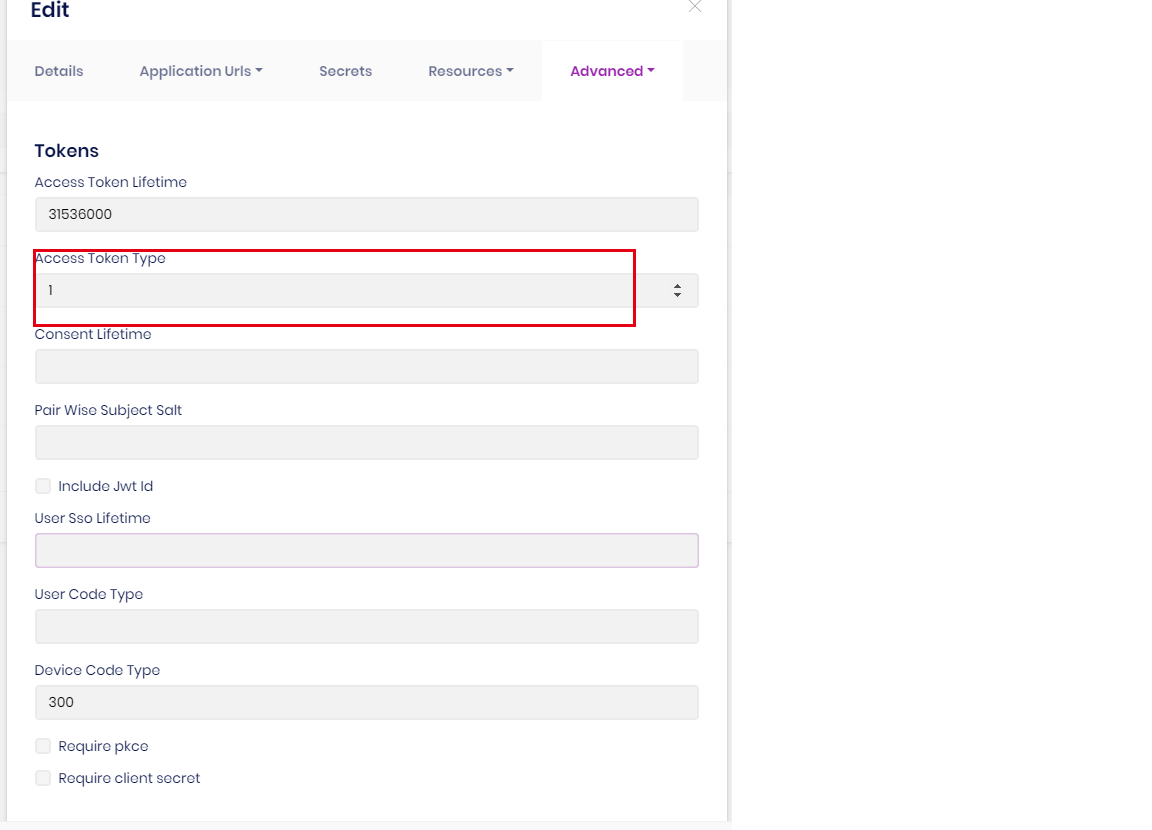Screen dimensions: 1152x830
Task: Focus the Device Code Type field showing 300
Action: [366, 703]
